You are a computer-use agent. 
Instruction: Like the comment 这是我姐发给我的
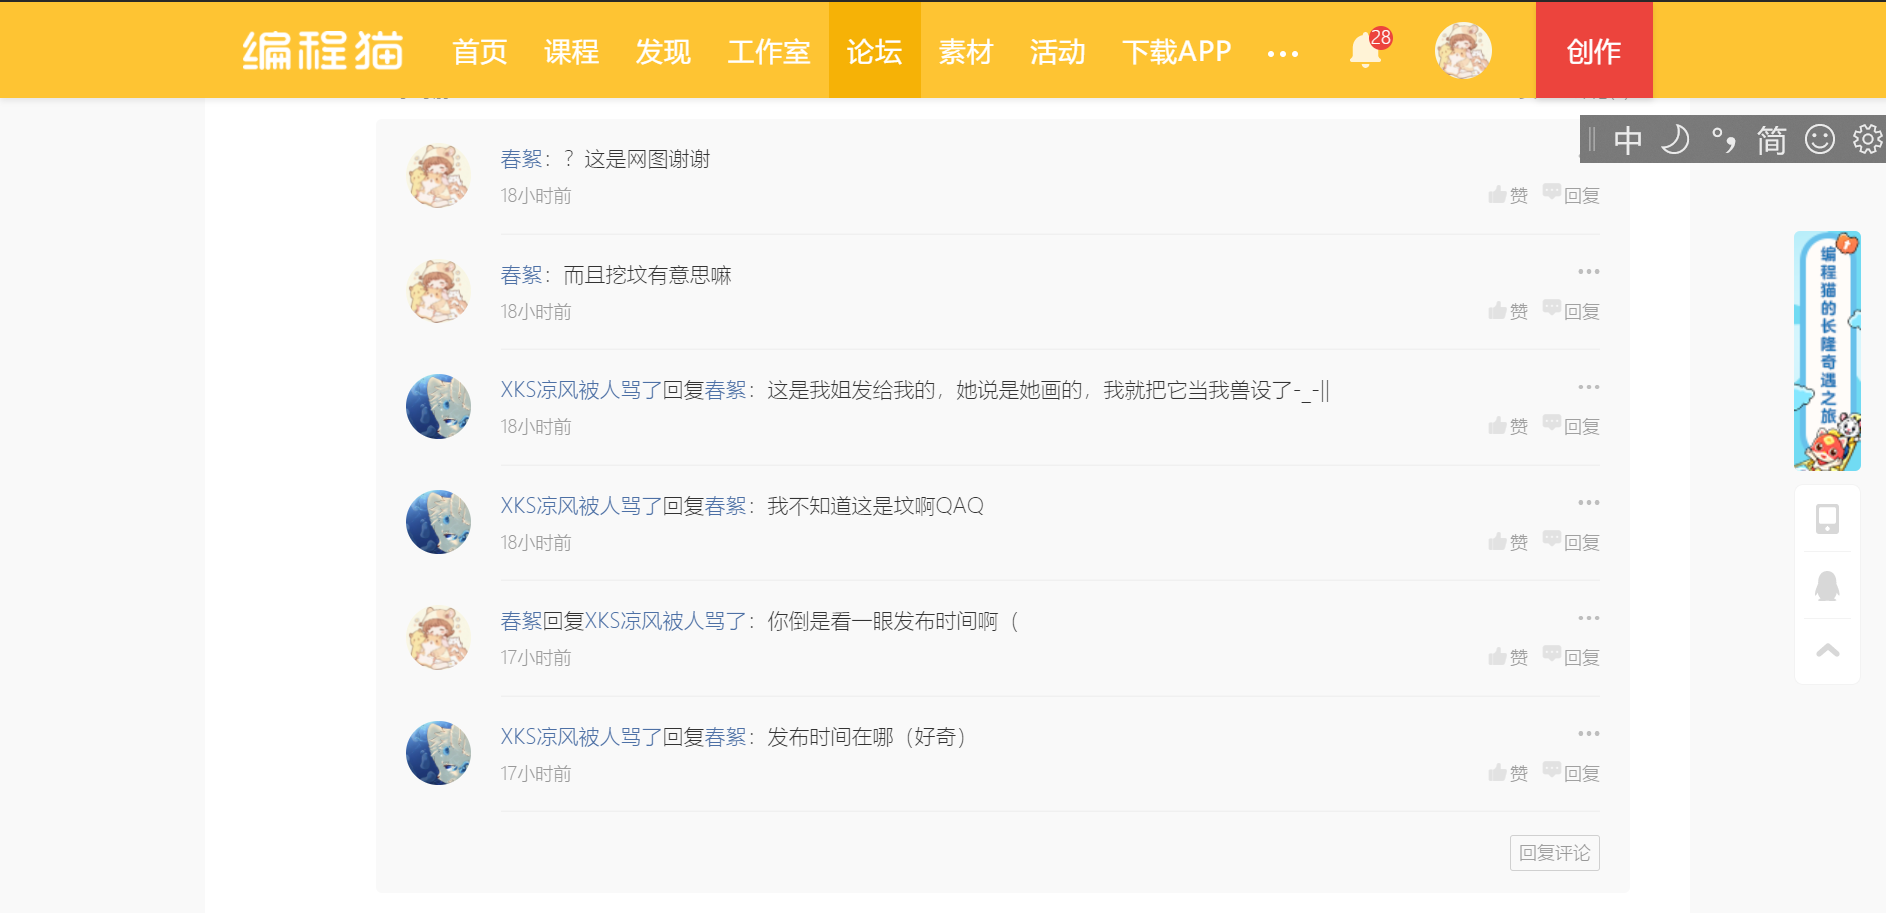[x=1508, y=426]
